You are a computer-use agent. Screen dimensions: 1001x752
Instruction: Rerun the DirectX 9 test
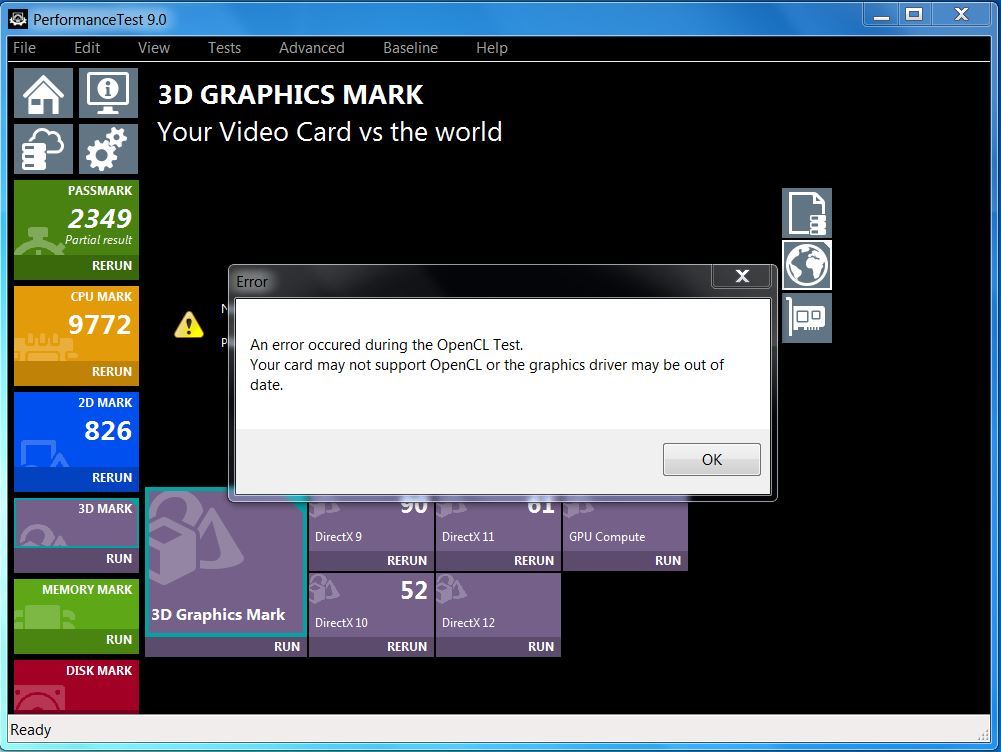pyautogui.click(x=371, y=560)
